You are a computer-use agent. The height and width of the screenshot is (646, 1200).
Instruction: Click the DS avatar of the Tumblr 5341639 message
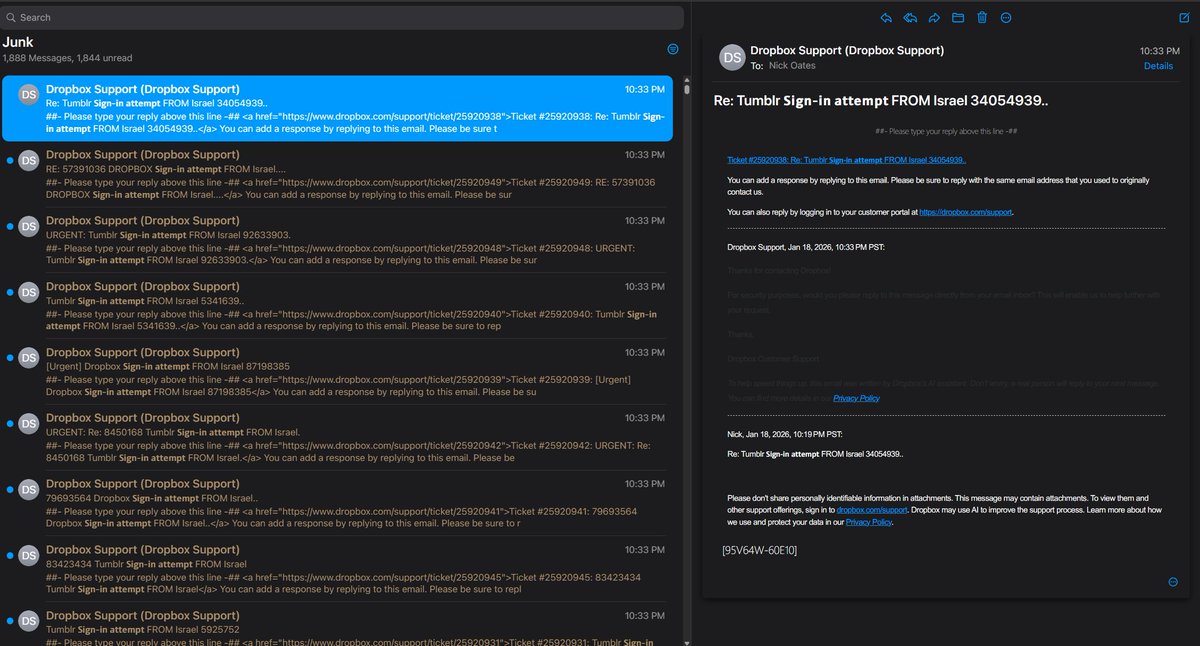click(x=29, y=292)
